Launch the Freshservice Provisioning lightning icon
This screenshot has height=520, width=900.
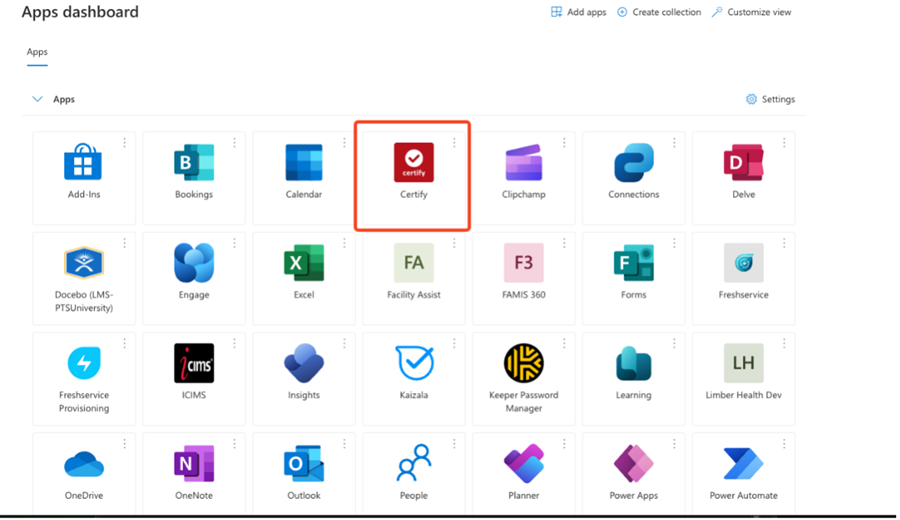click(x=84, y=363)
